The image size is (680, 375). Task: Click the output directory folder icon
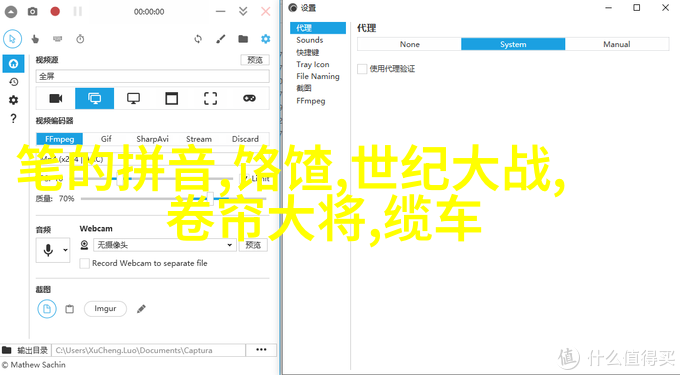tap(7, 350)
